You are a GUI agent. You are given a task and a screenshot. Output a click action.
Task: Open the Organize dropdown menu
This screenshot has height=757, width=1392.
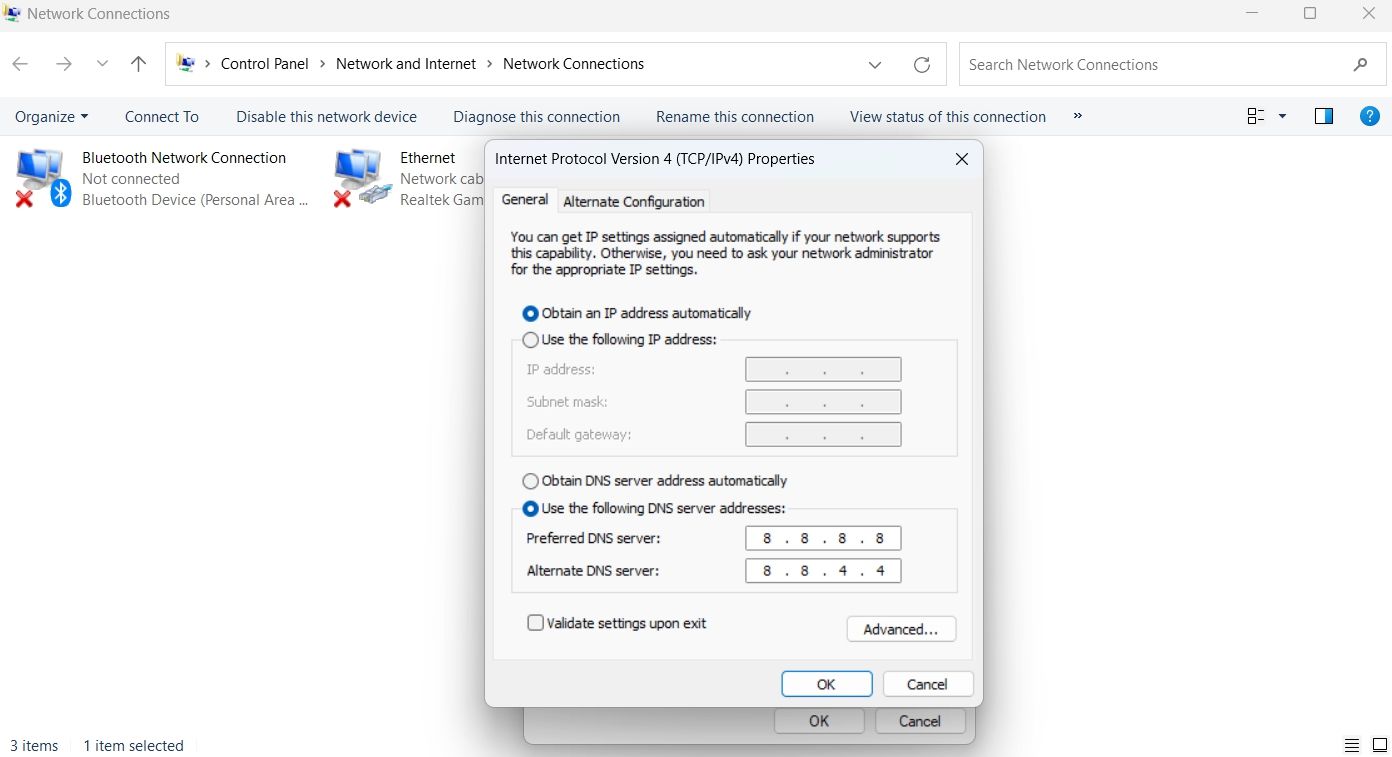[x=51, y=116]
